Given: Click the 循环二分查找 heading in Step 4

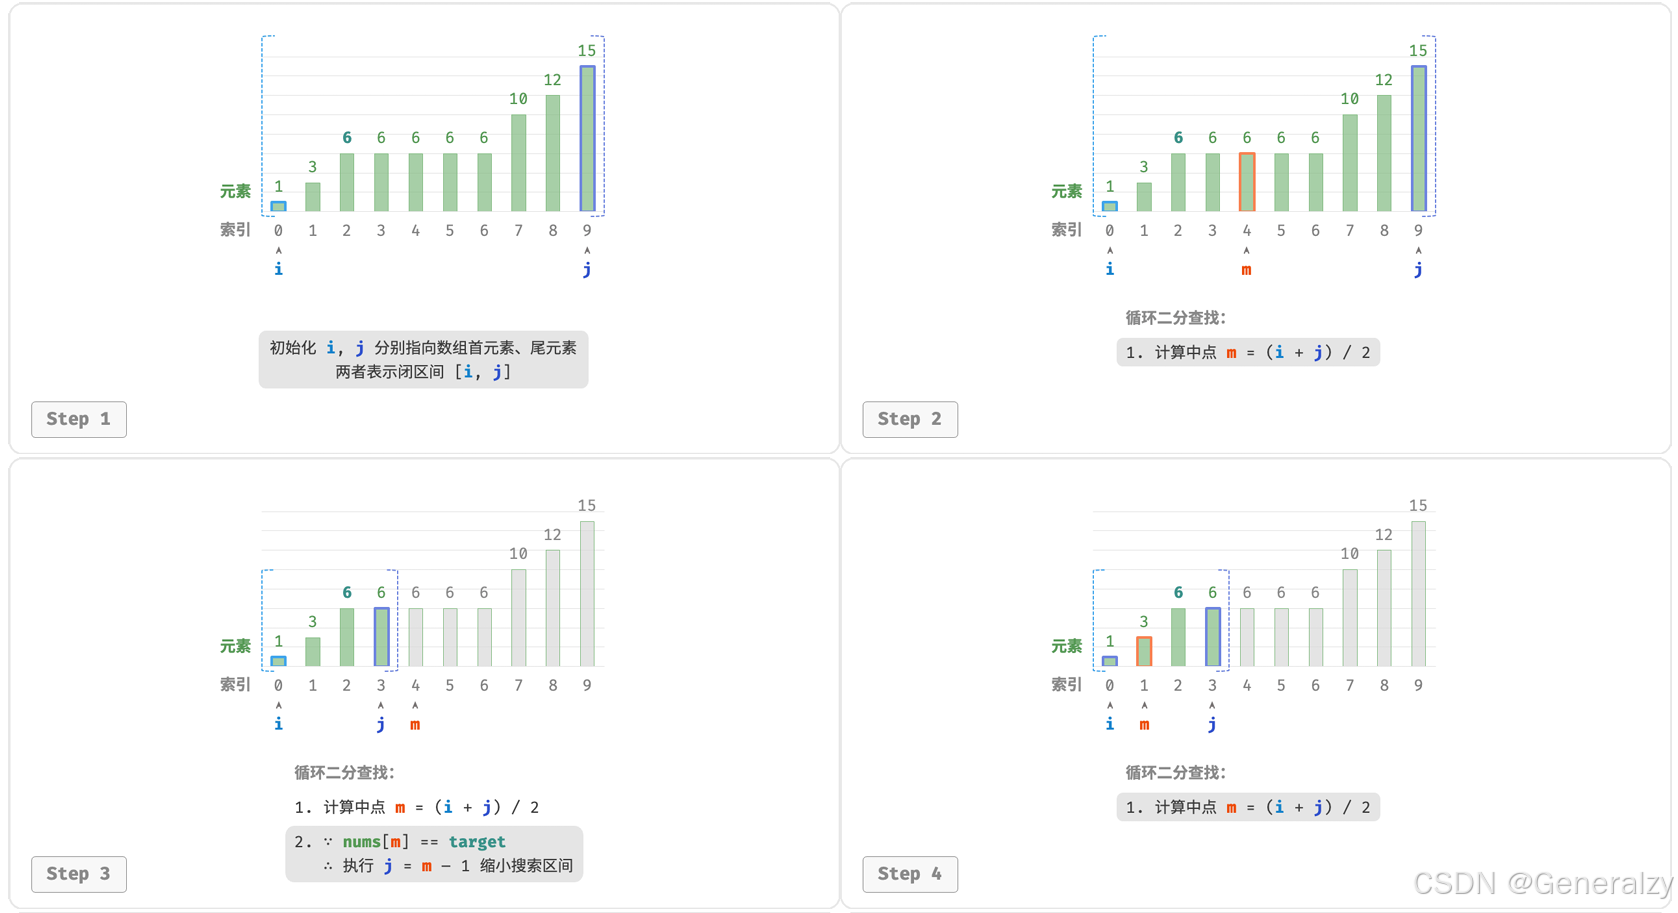Looking at the screenshot, I should pos(1175,773).
